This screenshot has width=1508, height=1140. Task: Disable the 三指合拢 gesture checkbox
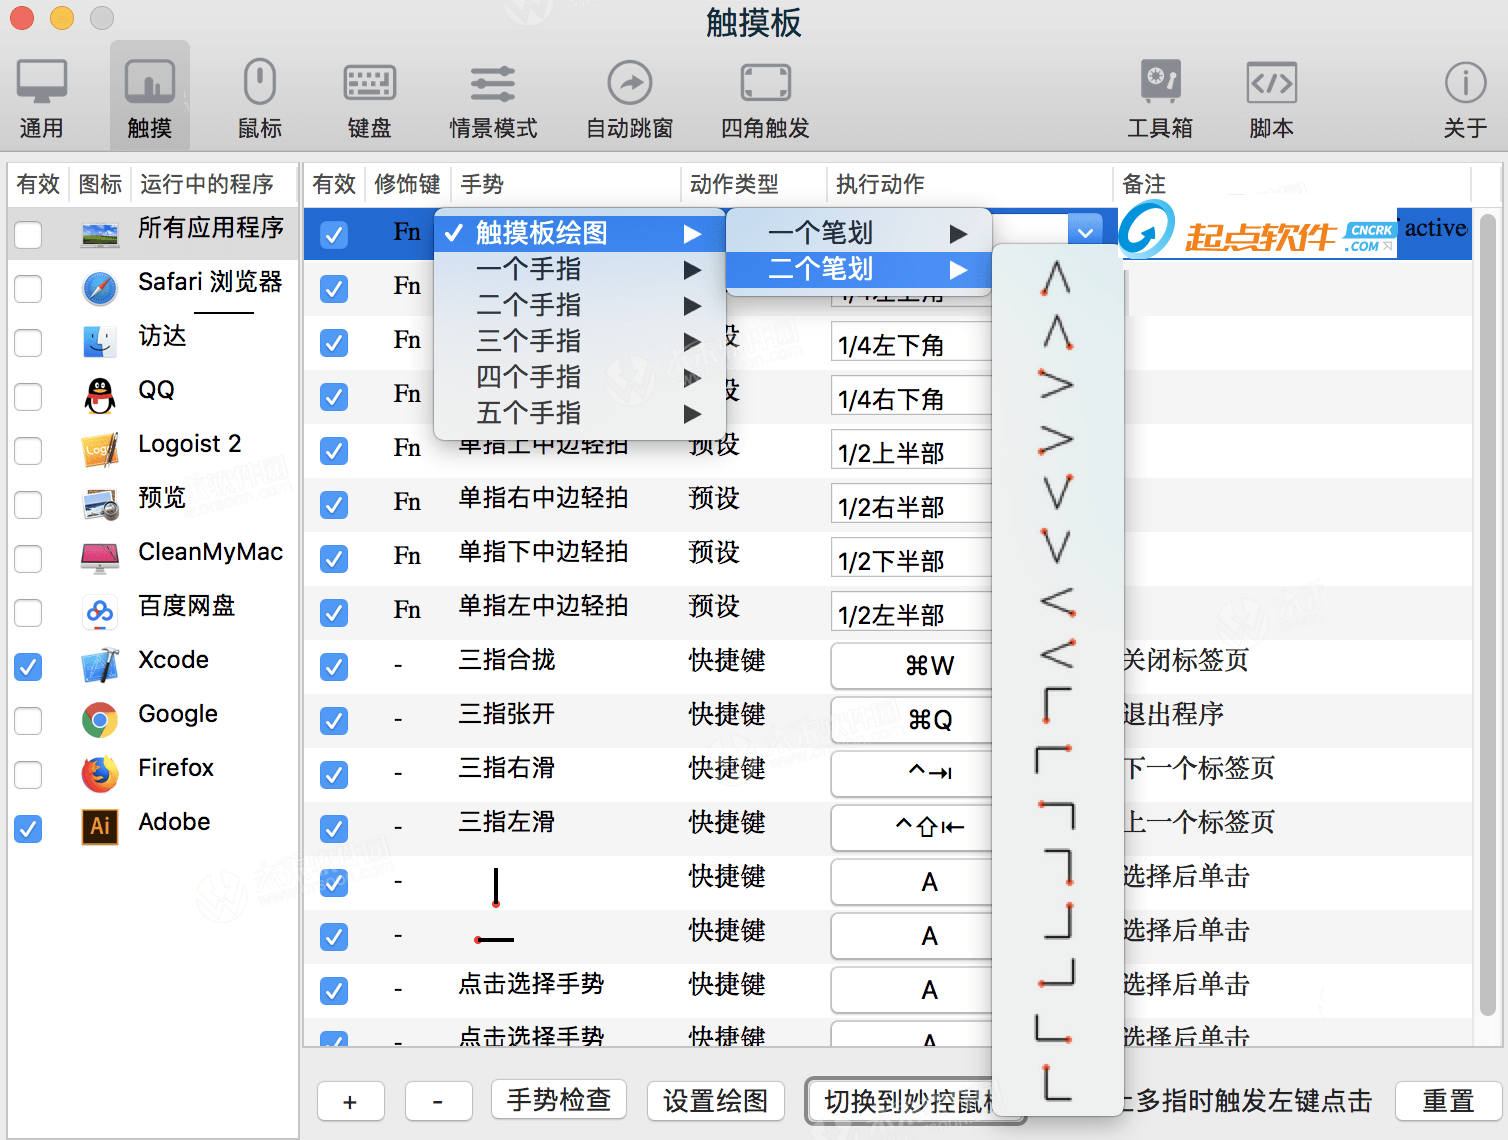(x=333, y=666)
